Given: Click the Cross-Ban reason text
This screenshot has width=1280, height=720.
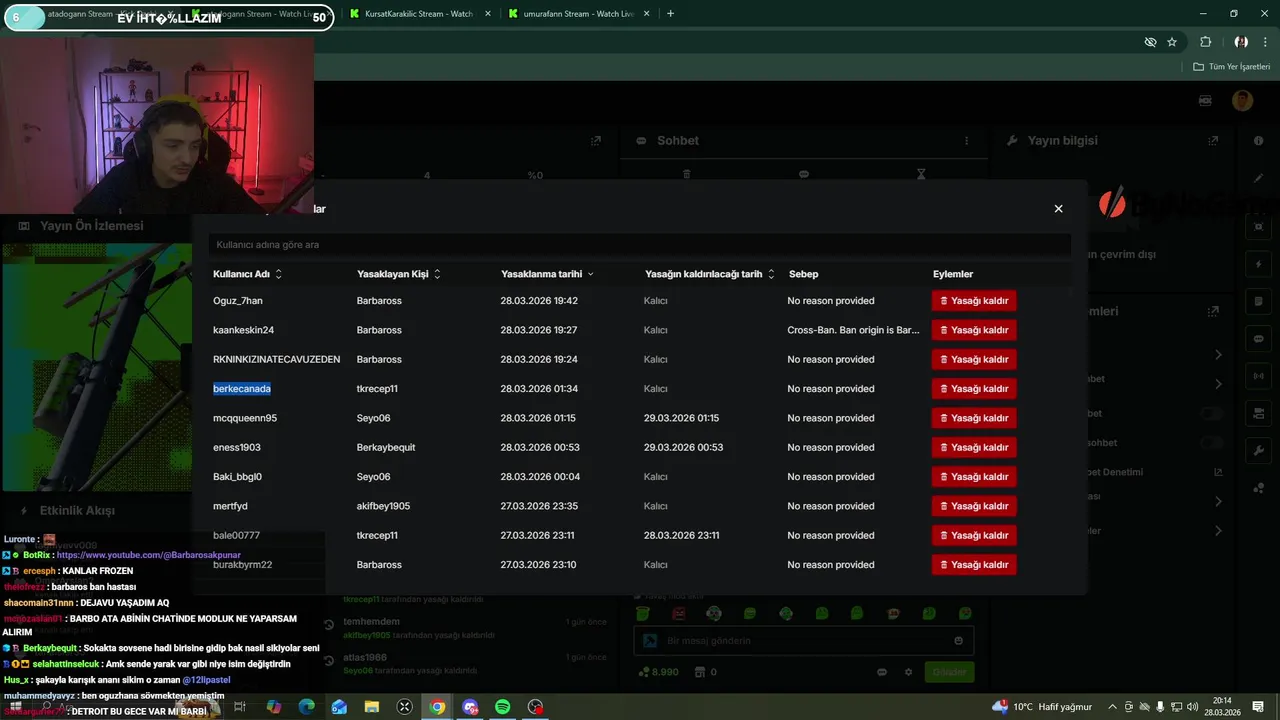Looking at the screenshot, I should [x=853, y=330].
